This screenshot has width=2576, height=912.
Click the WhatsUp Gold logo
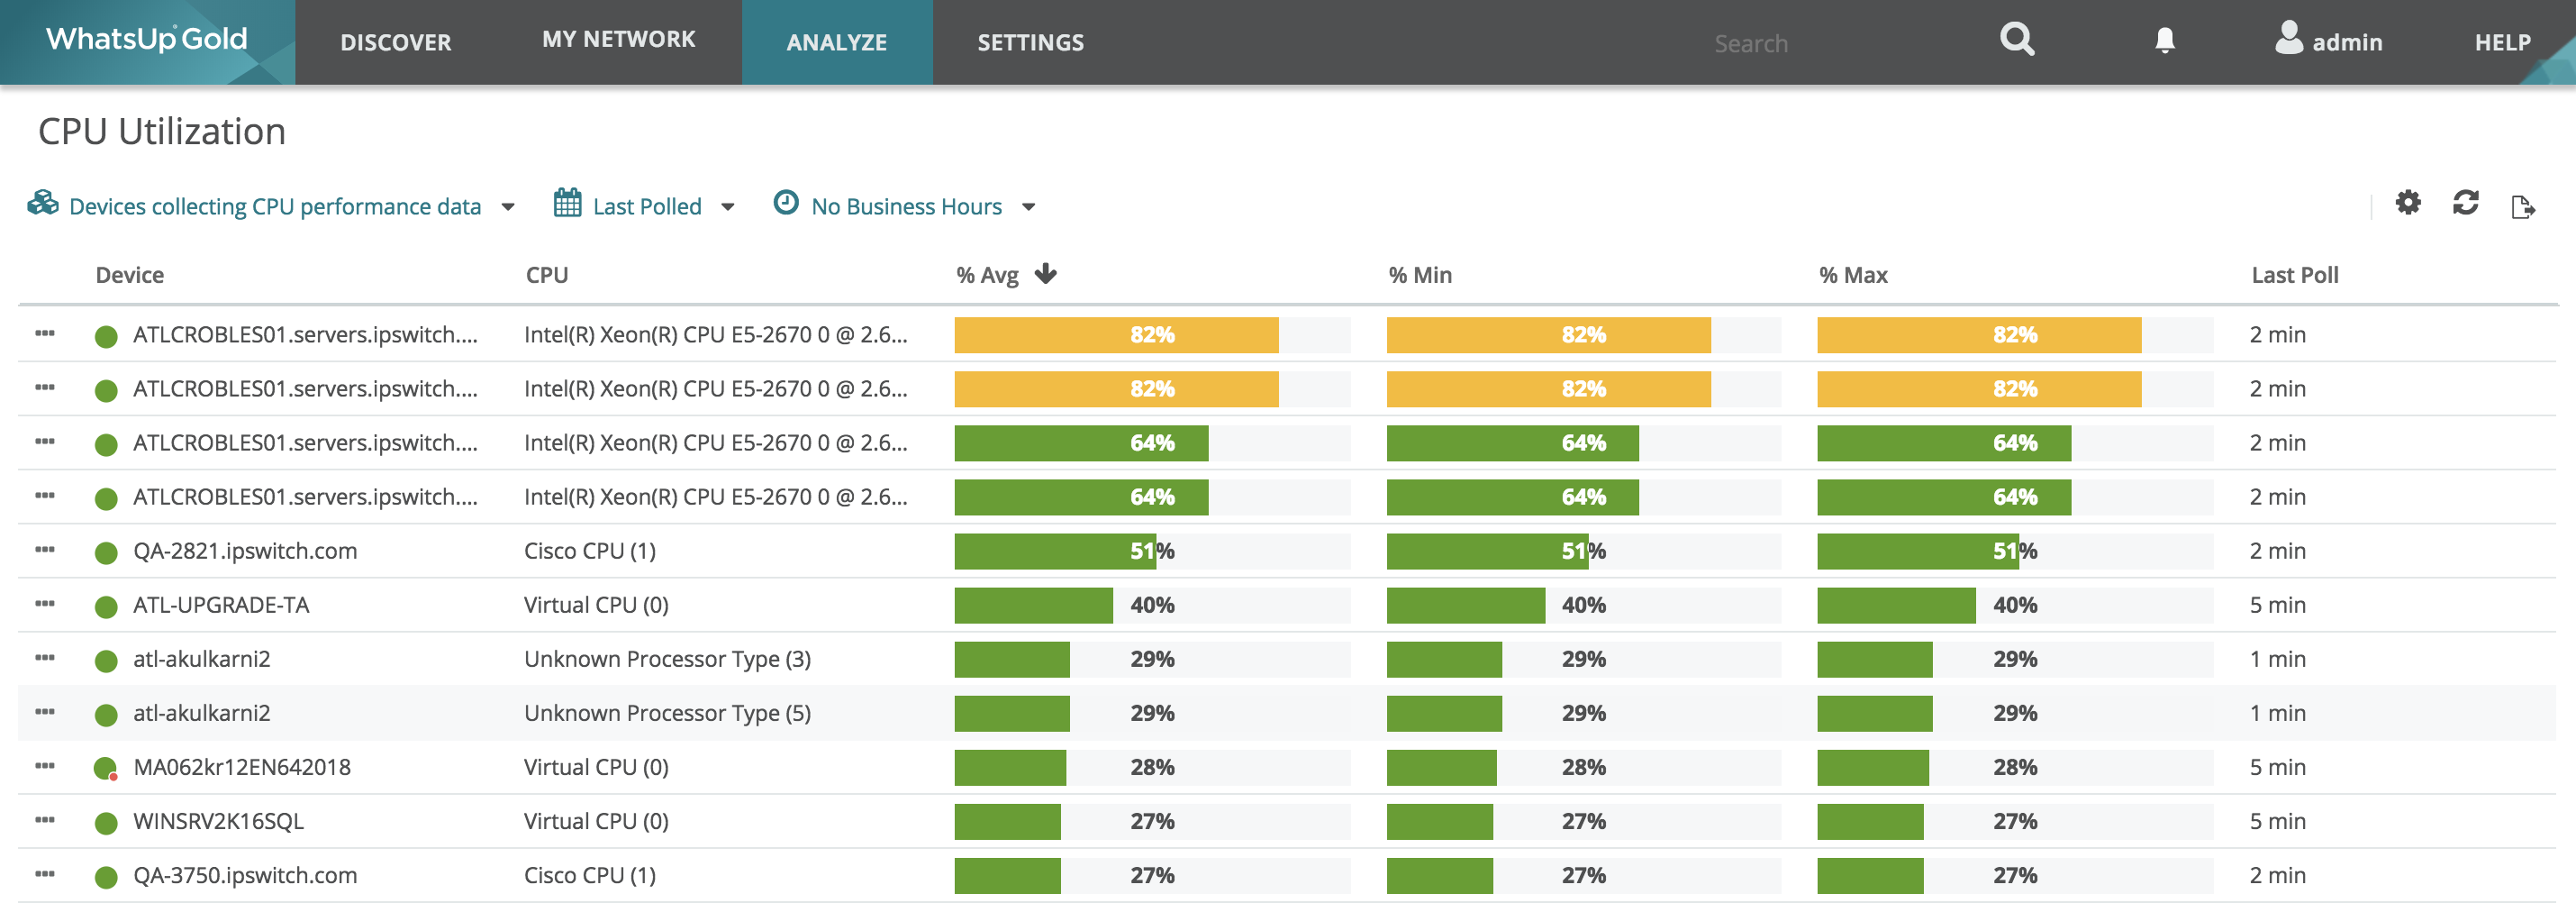tap(147, 40)
